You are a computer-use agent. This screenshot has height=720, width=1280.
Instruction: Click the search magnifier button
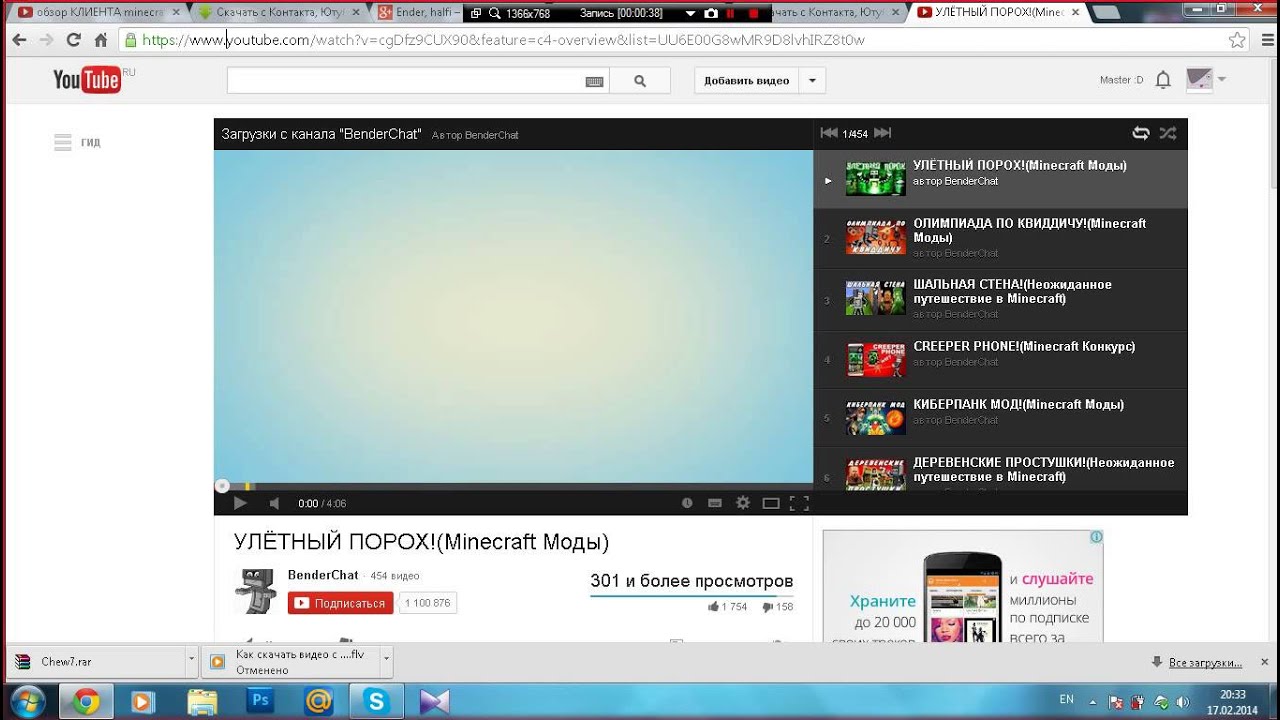(x=640, y=81)
